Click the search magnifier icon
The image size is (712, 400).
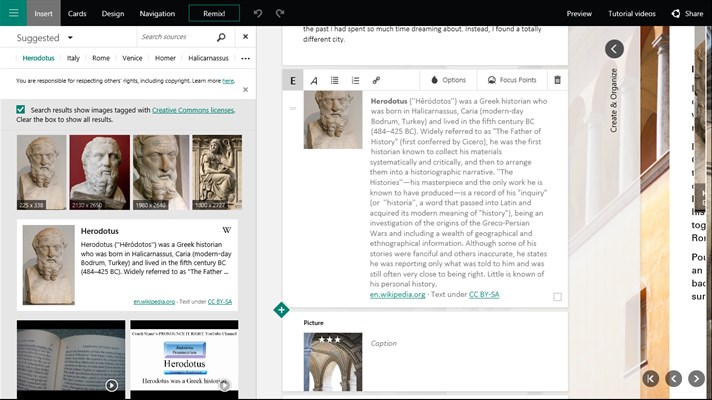tap(221, 37)
